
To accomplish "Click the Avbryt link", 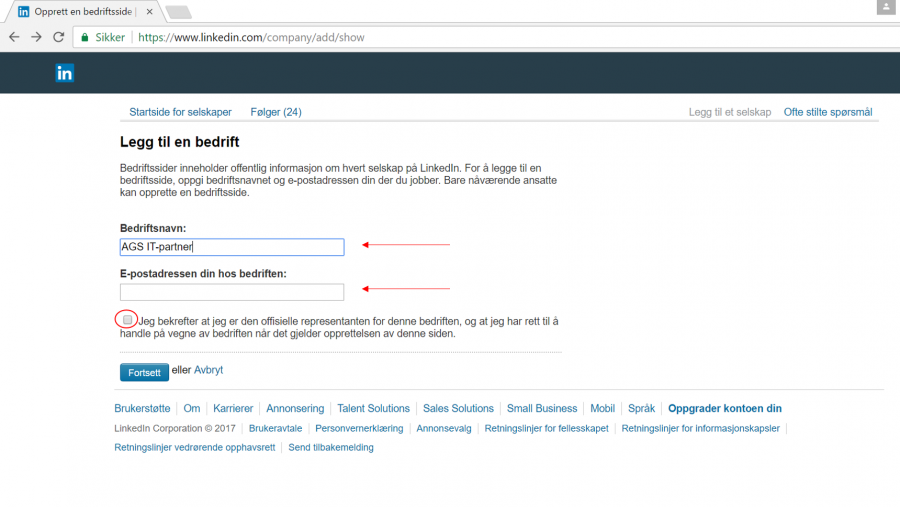I will pyautogui.click(x=208, y=370).
